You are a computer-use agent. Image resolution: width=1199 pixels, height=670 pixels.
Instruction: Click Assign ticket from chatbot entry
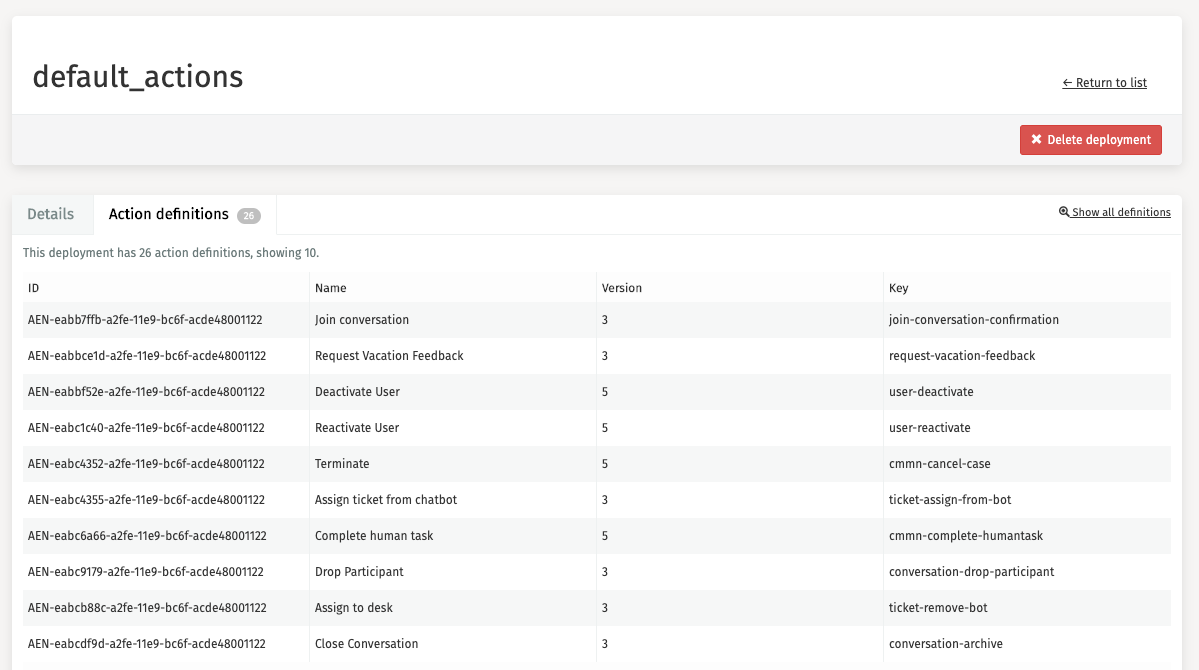click(x=385, y=500)
